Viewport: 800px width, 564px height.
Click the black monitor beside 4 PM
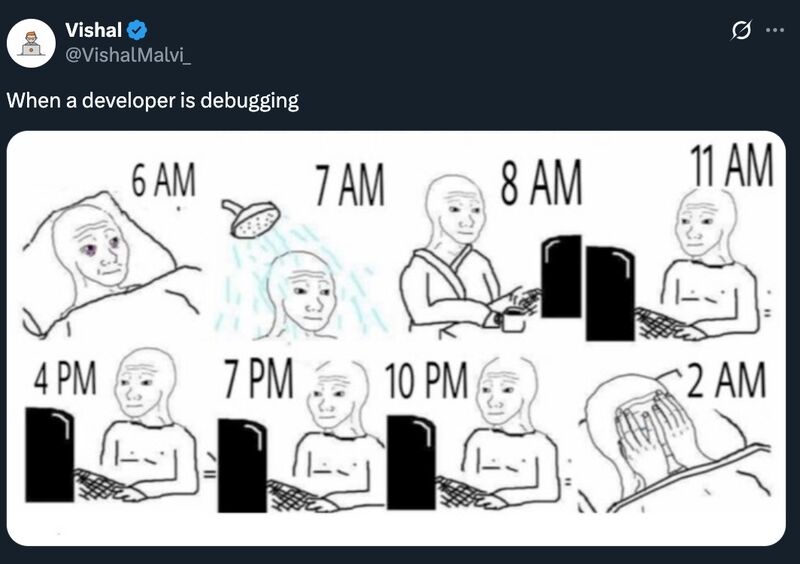(x=50, y=454)
